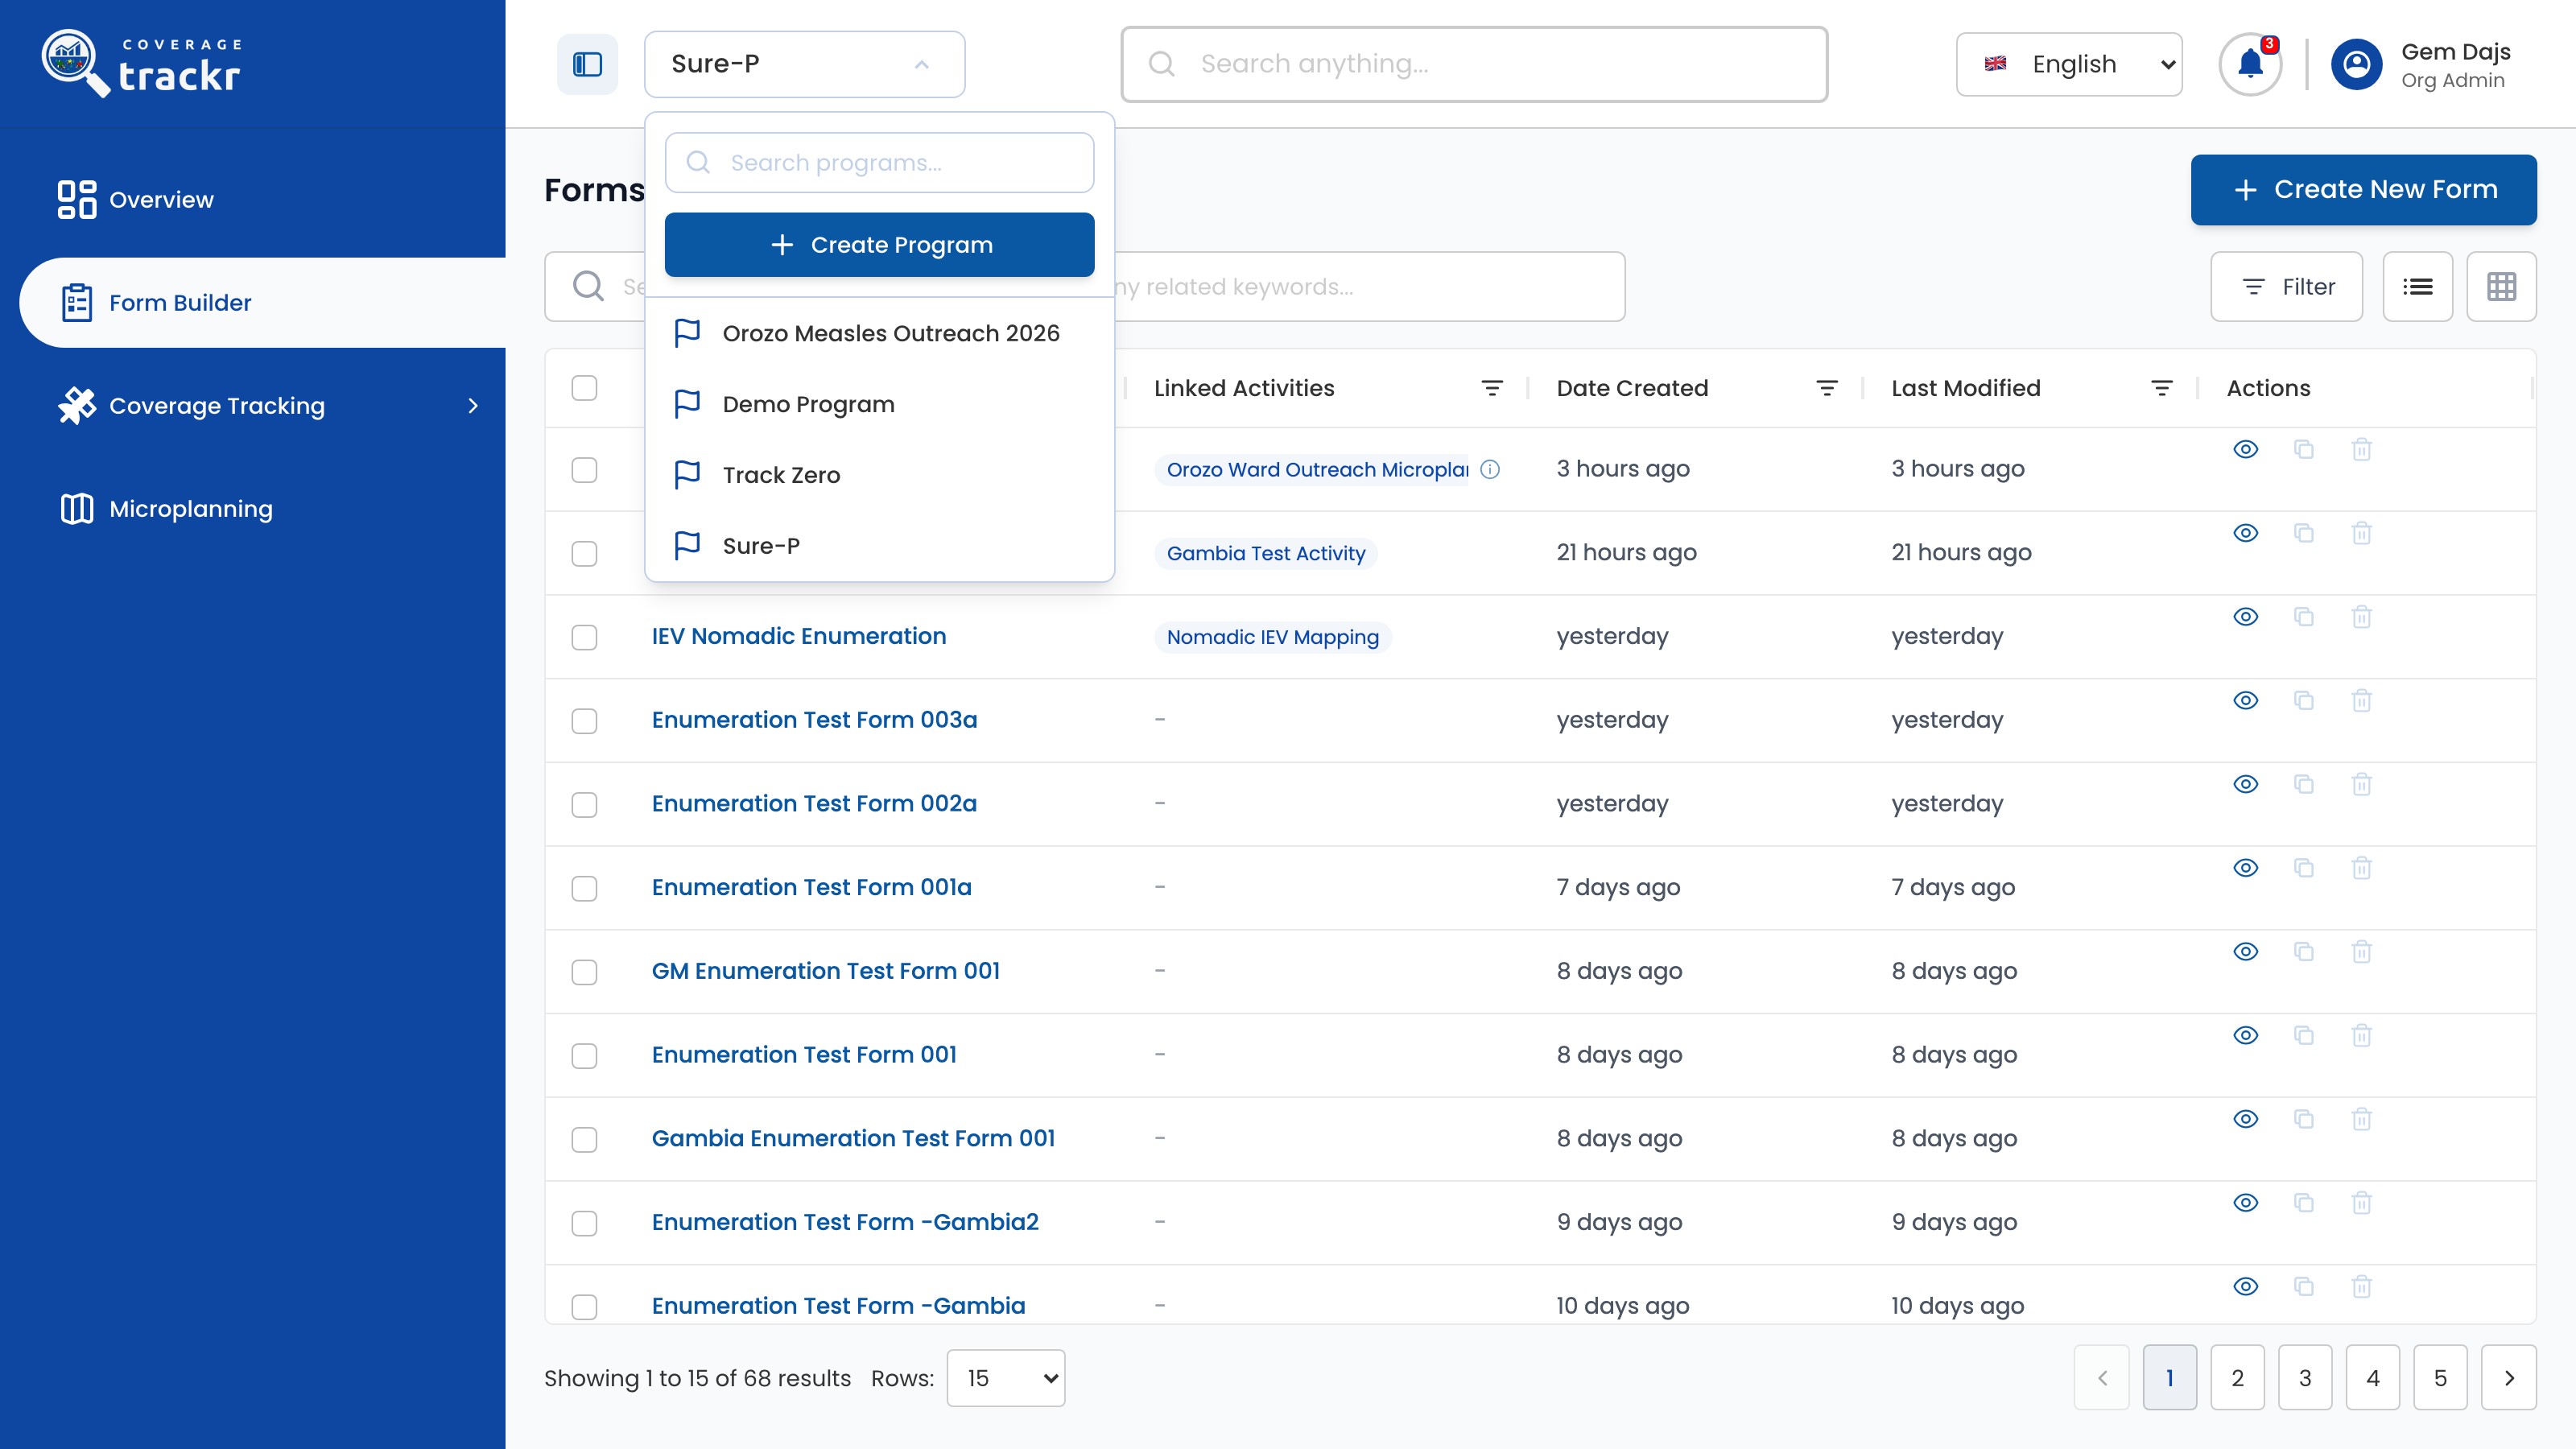Delete the IEV Nomadic Enumeration form
This screenshot has height=1449, width=2576.
[x=2362, y=617]
